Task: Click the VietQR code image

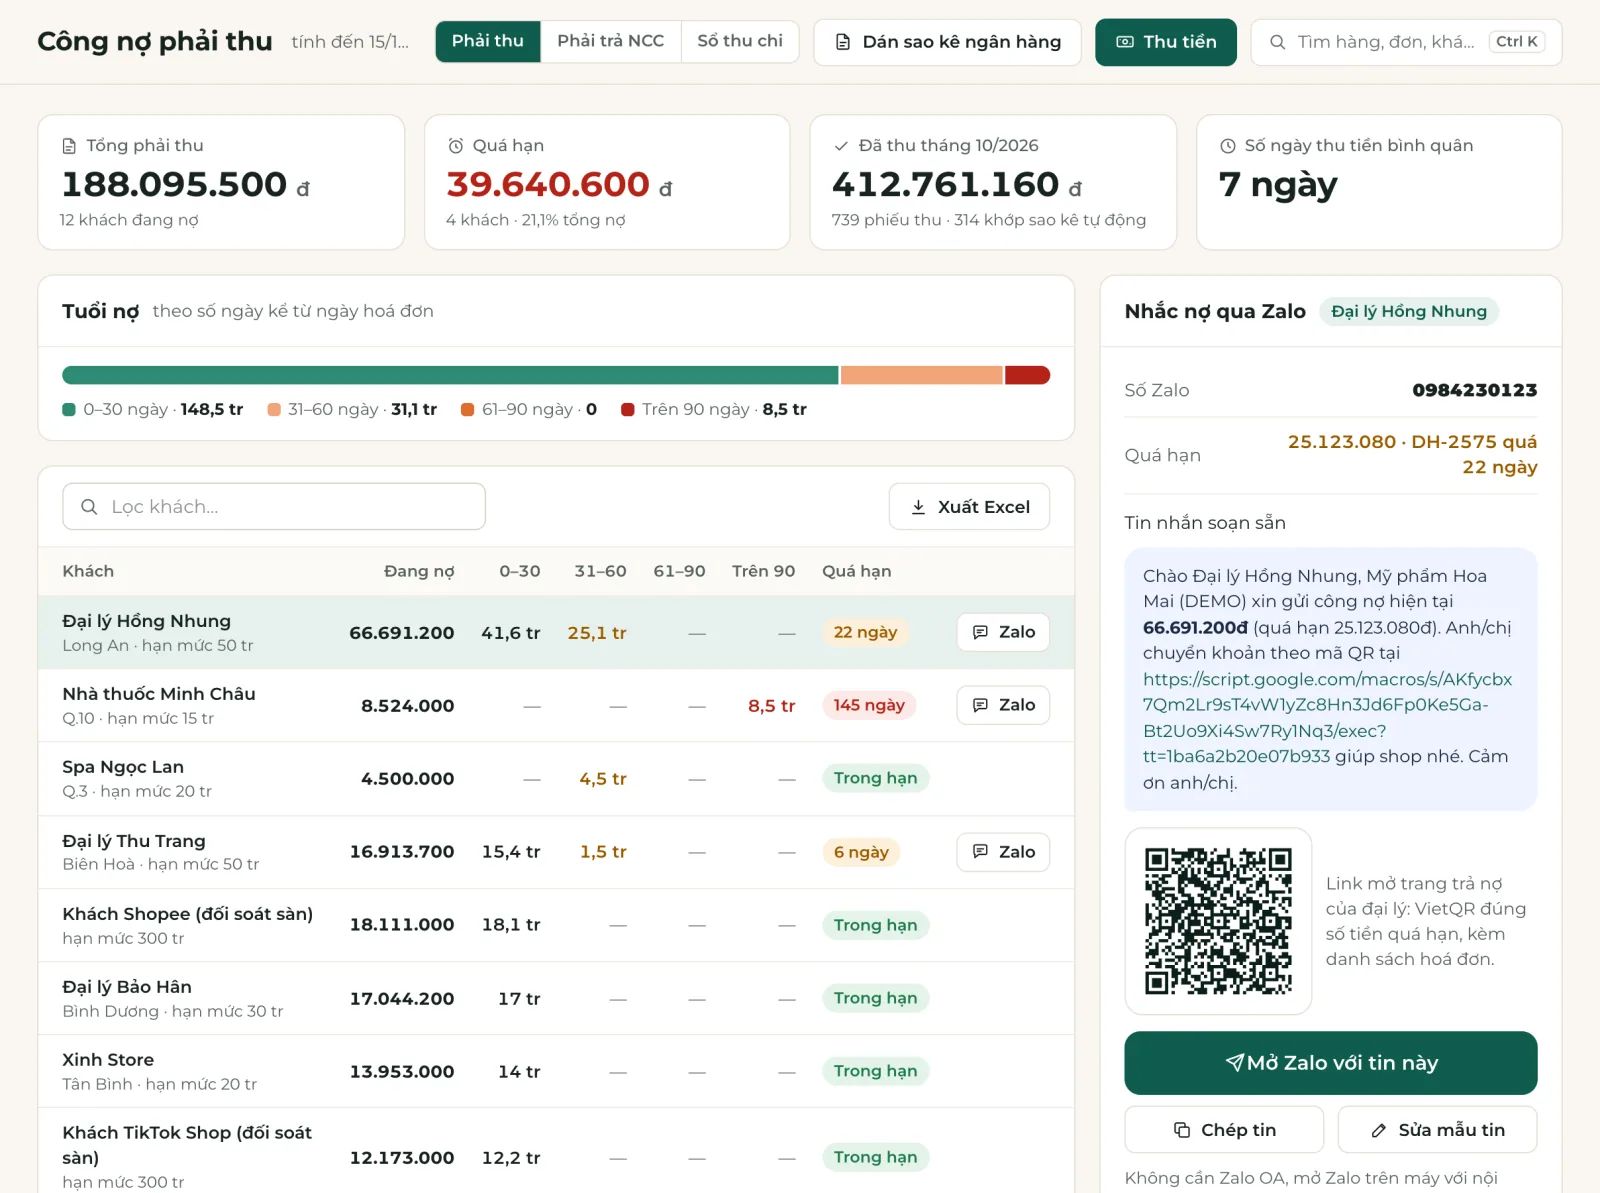Action: pos(1218,921)
